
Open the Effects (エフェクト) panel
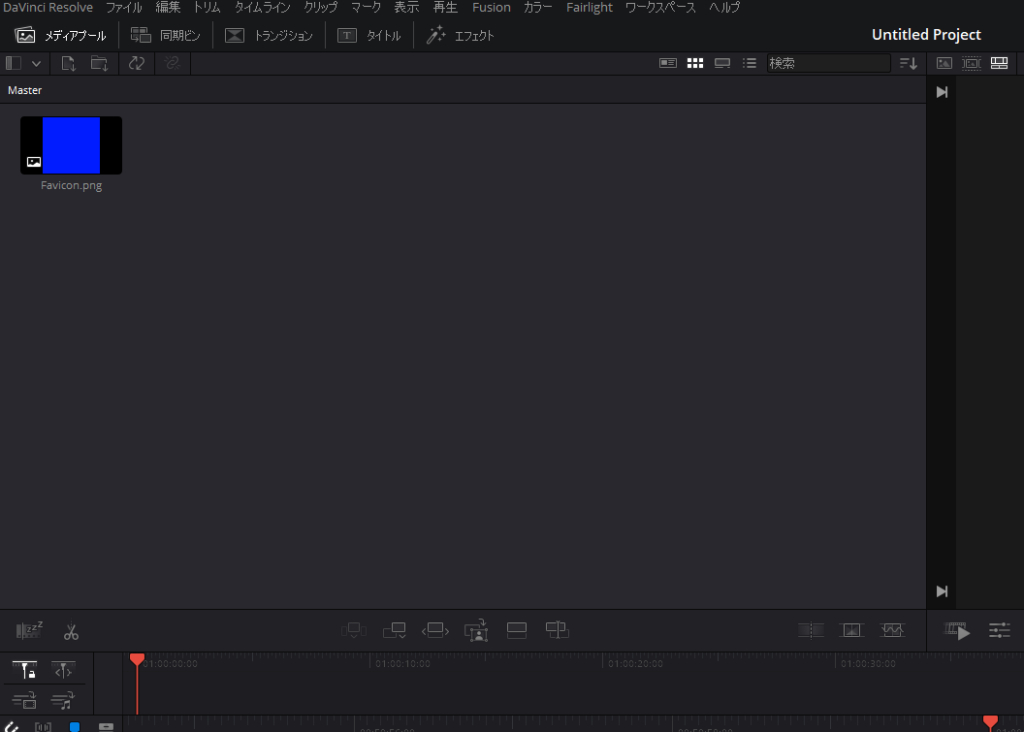[x=460, y=36]
